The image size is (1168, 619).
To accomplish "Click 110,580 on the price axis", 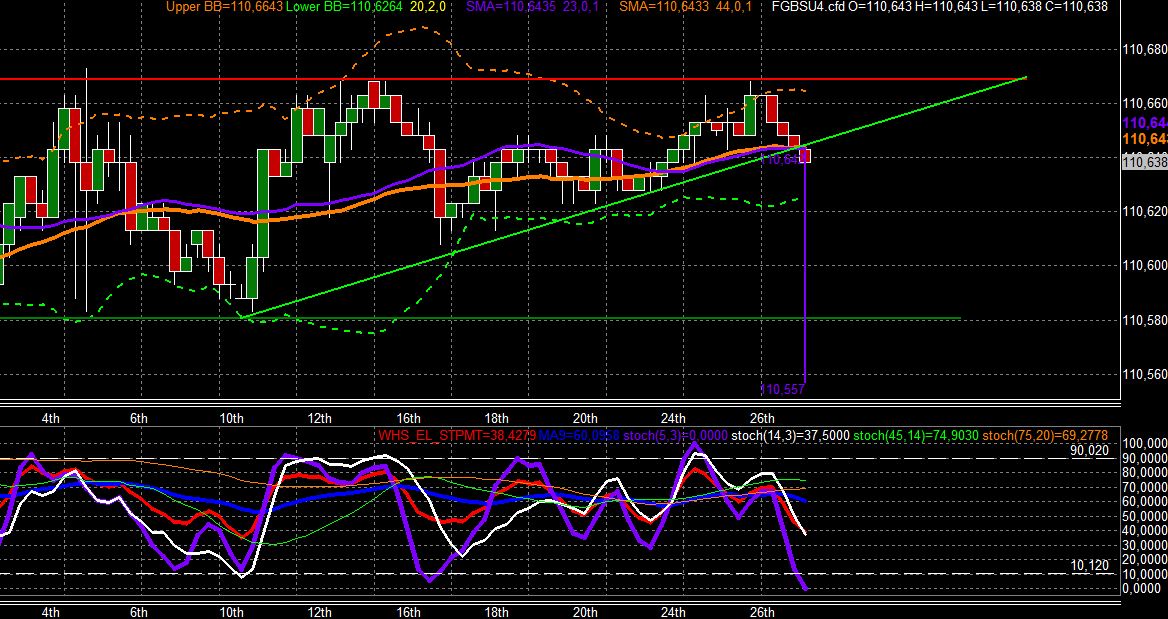I will tap(1144, 320).
